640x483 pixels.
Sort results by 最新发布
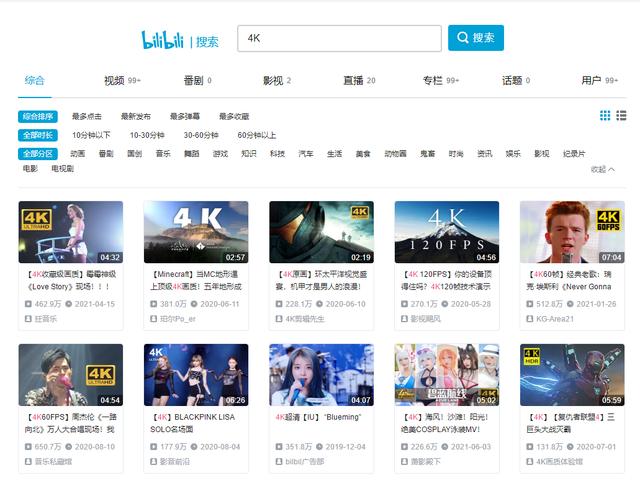coord(136,116)
